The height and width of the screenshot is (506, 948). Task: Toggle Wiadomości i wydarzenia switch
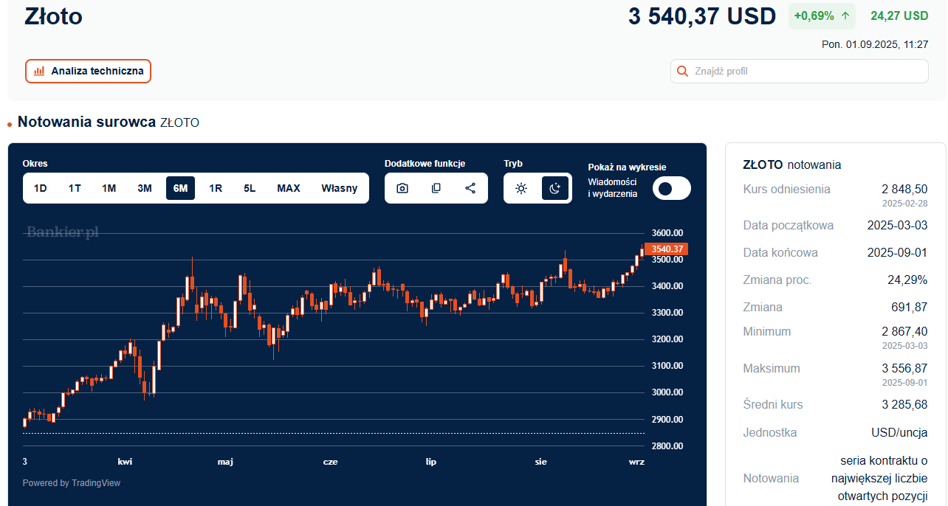click(x=671, y=189)
